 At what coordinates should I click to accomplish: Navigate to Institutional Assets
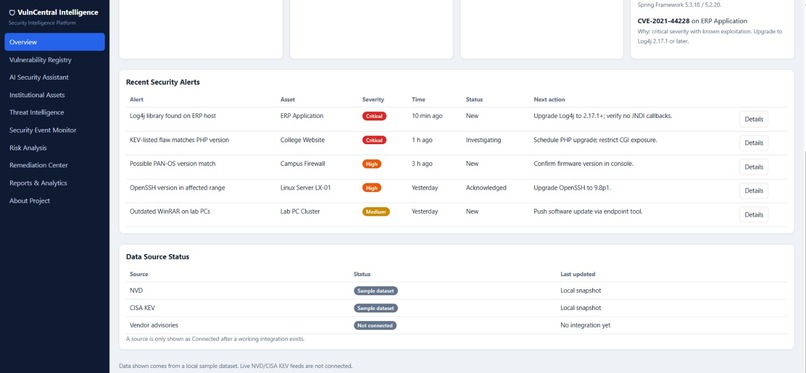coord(37,95)
